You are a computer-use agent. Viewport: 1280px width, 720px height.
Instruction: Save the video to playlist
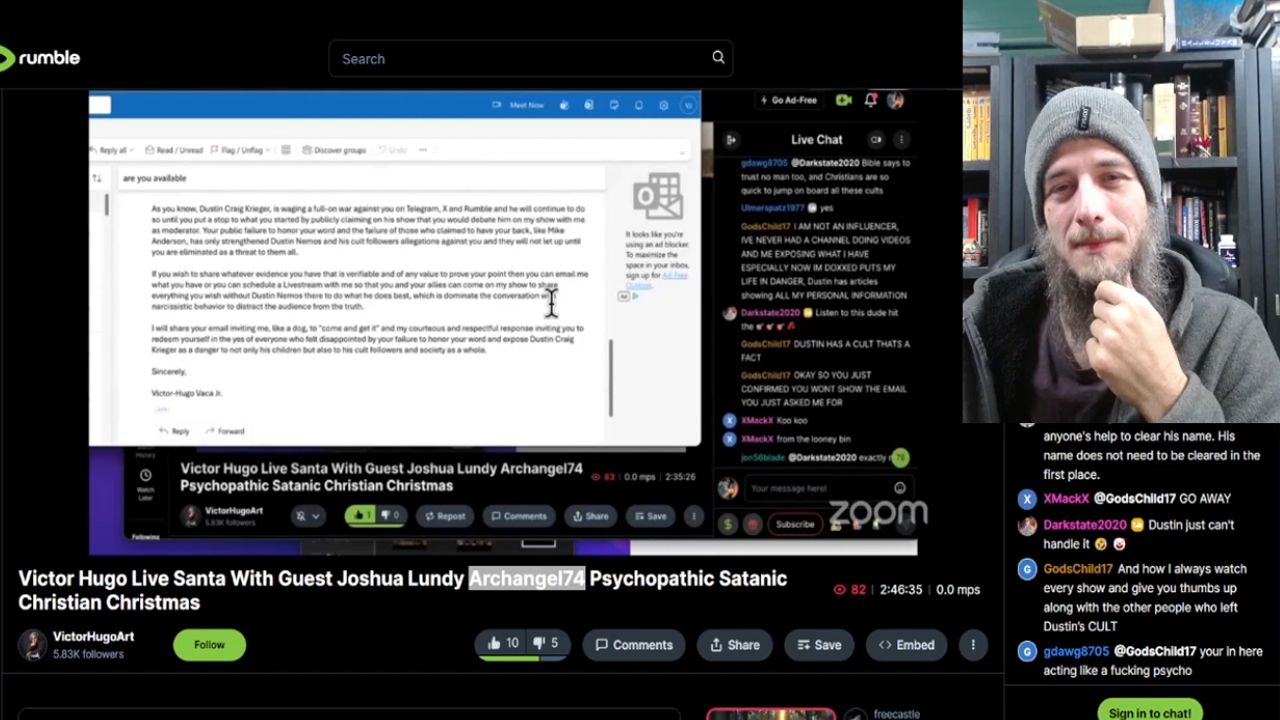coord(818,645)
